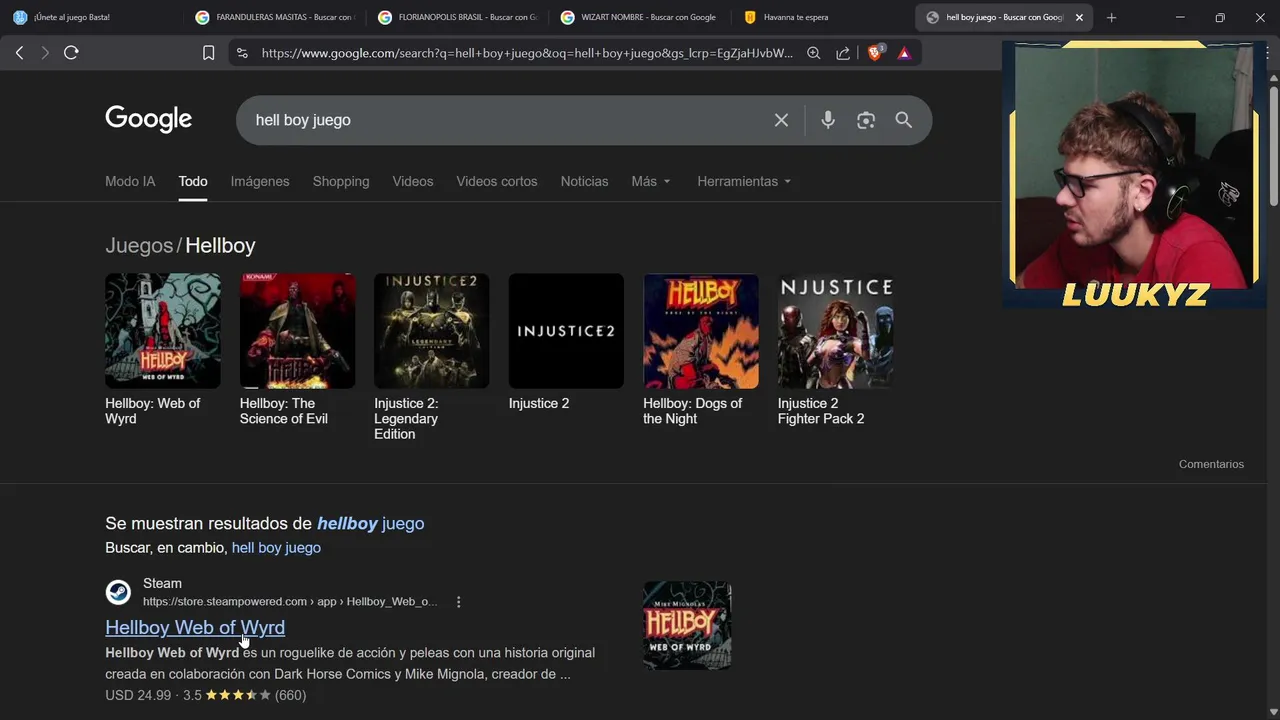Open Brave Rewards triangle icon
1280x720 pixels.
click(904, 53)
